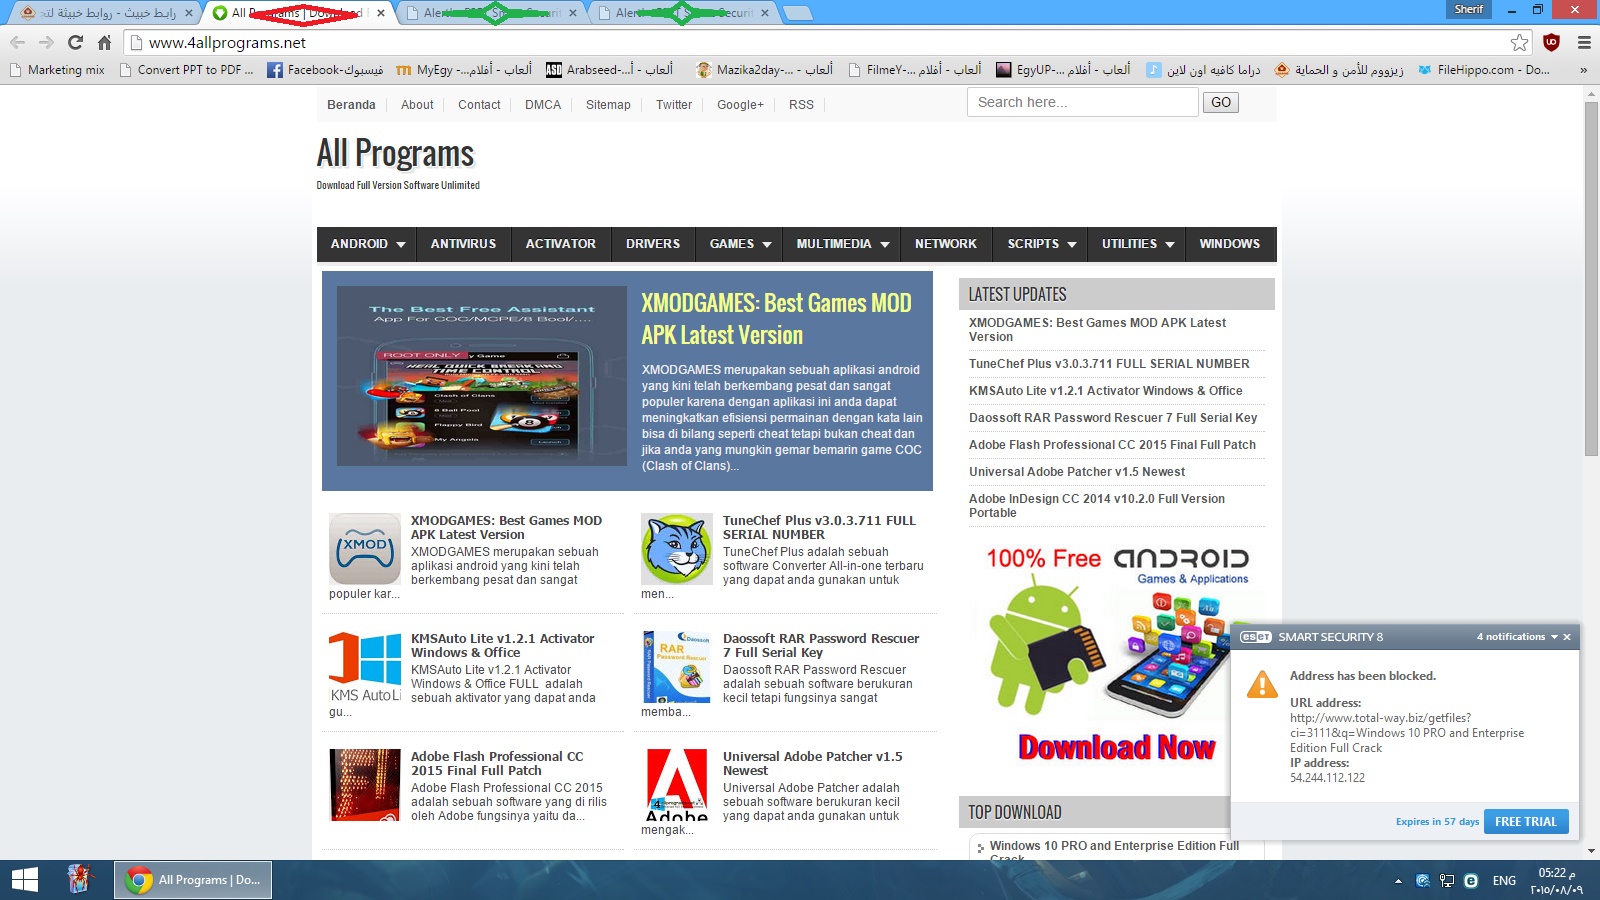This screenshot has width=1600, height=900.
Task: Open the ANTIVIRUS category
Action: click(463, 244)
